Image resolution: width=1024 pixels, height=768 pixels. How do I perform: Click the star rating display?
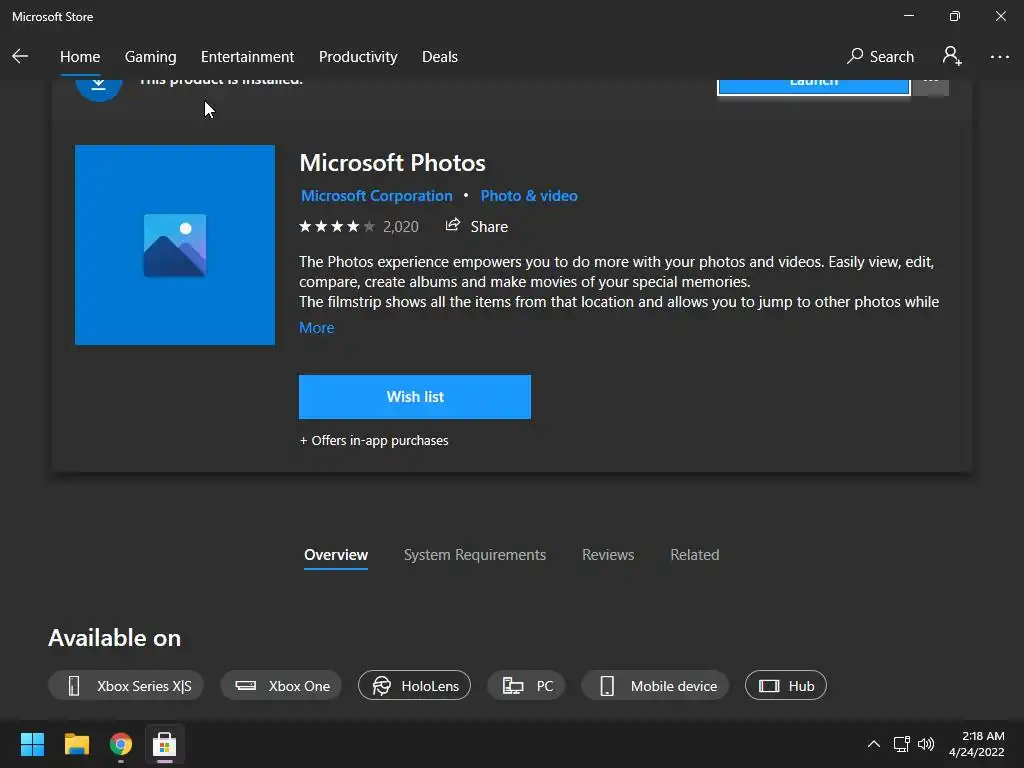(x=337, y=227)
